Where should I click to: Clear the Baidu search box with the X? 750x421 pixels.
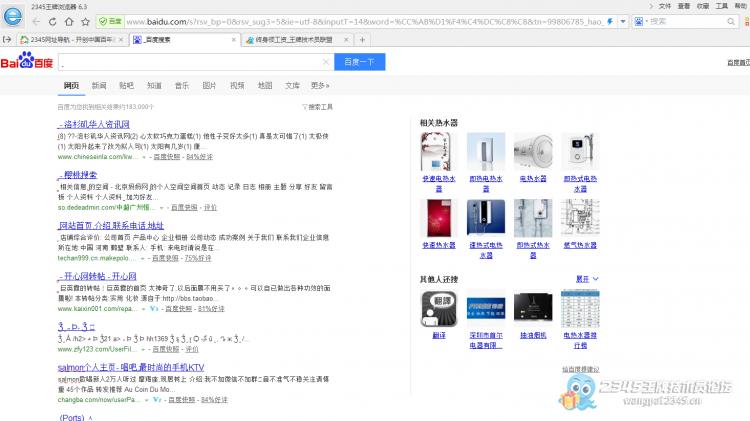pyautogui.click(x=326, y=62)
